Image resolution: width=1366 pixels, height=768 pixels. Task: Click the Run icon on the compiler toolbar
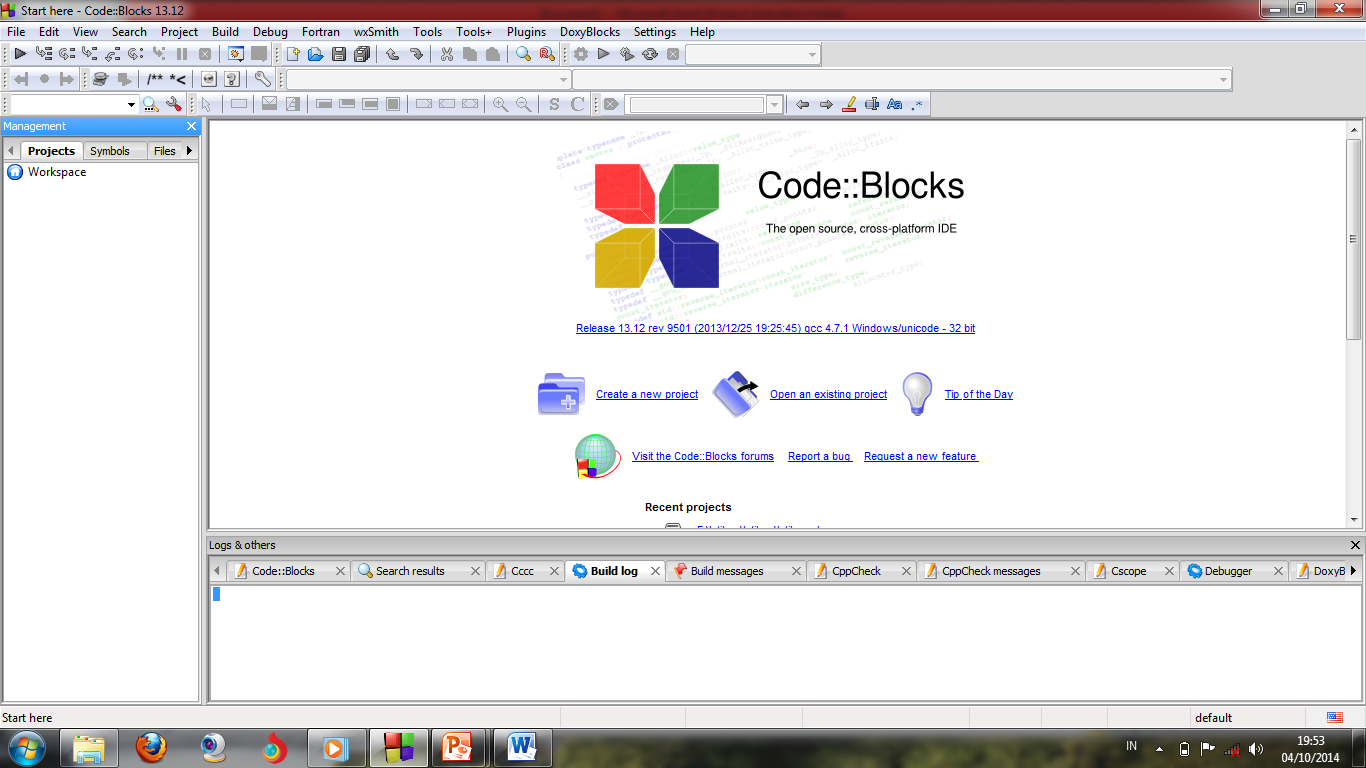[602, 54]
